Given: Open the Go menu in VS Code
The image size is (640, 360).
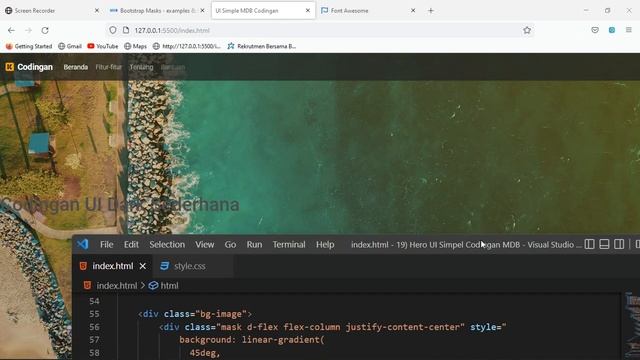Looking at the screenshot, I should pos(230,244).
